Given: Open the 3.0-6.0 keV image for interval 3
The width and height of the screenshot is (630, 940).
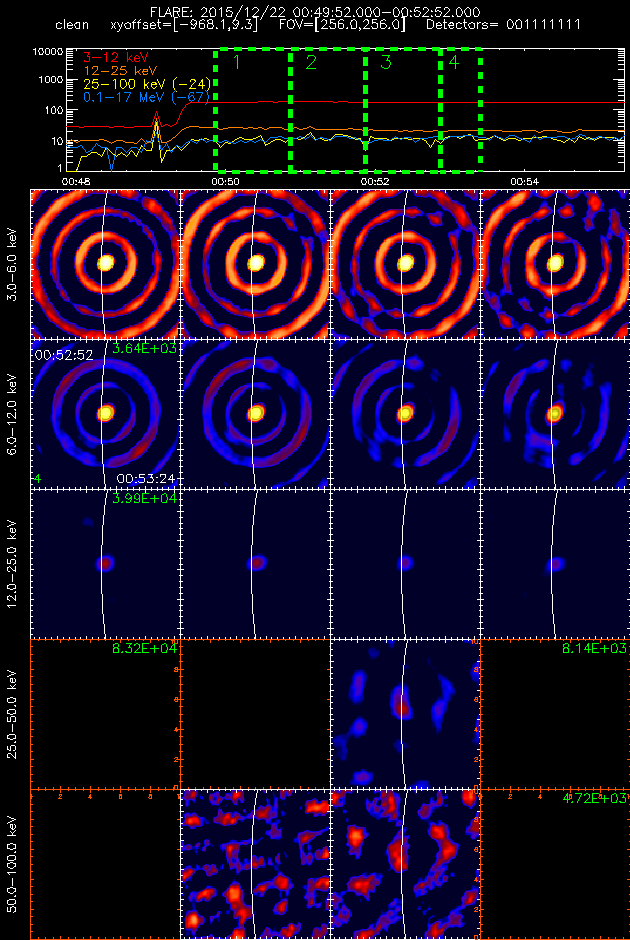Looking at the screenshot, I should pyautogui.click(x=405, y=264).
